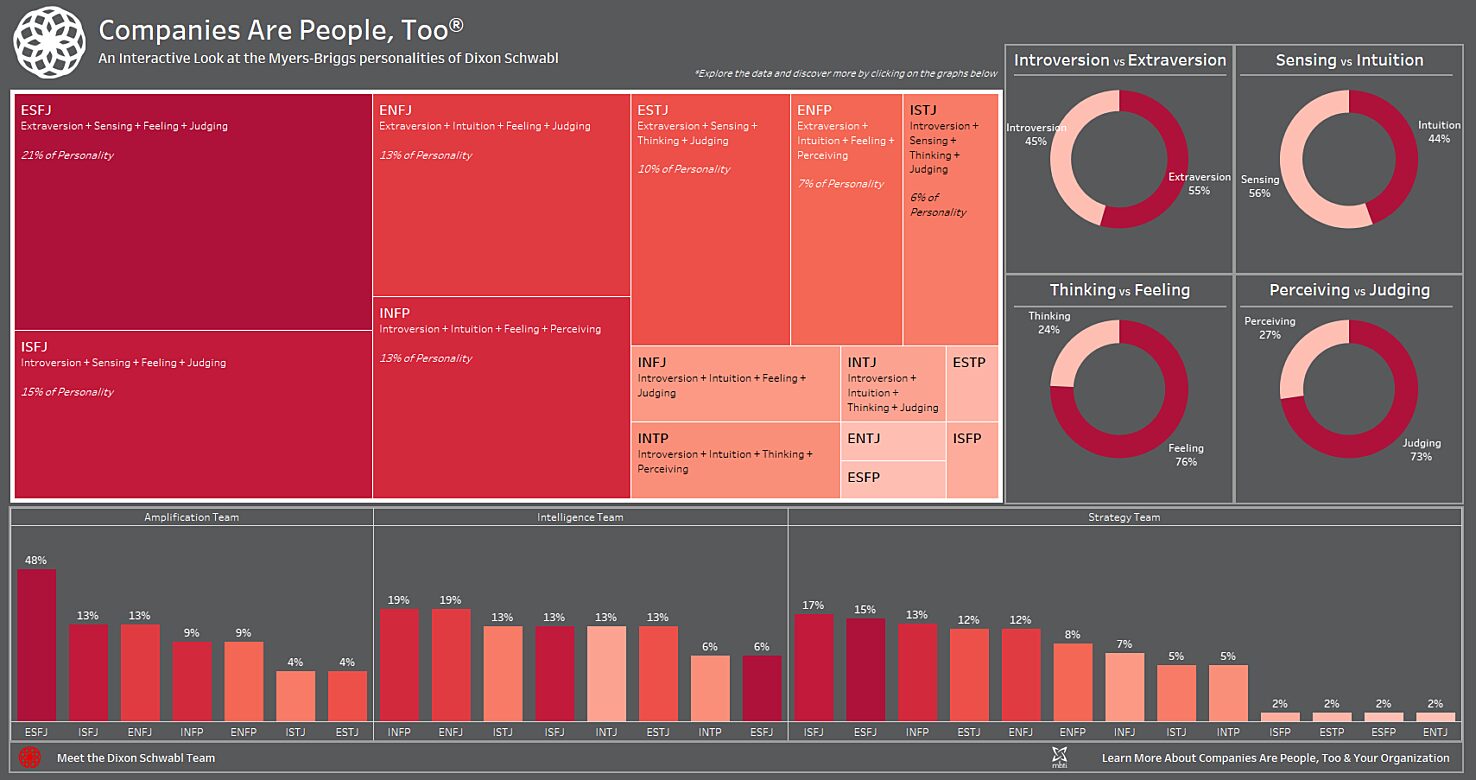Click the MBTI logo icon in footer
The width and height of the screenshot is (1476, 780).
[1059, 757]
